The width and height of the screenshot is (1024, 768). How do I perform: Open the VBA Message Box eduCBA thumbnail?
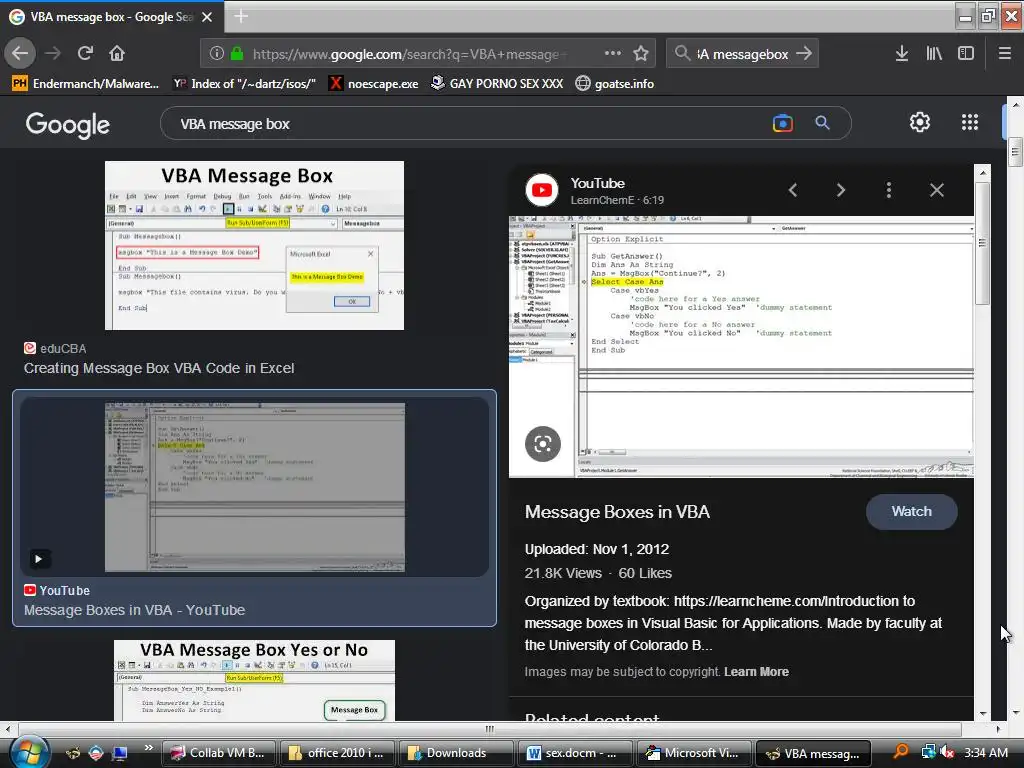pos(255,246)
